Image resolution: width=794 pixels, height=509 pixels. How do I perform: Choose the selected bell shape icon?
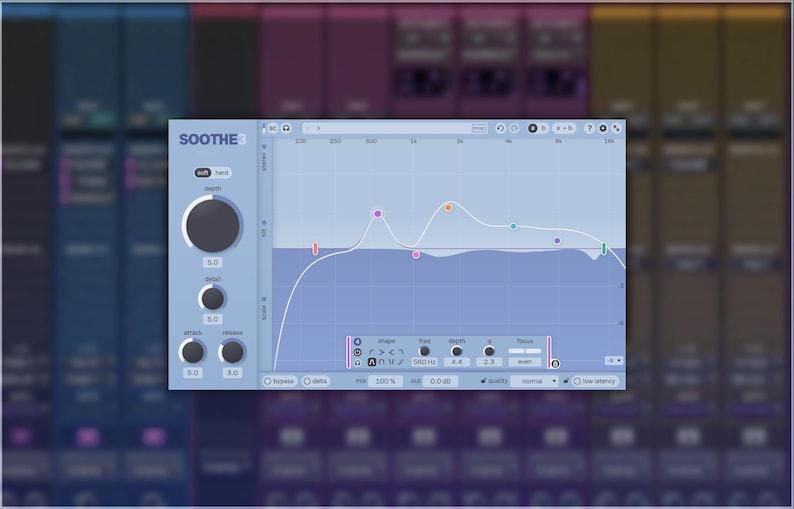(372, 362)
